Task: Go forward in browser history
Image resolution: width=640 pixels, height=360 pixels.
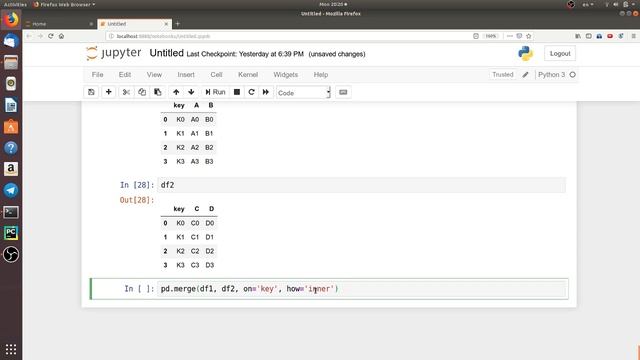Action: click(x=40, y=36)
